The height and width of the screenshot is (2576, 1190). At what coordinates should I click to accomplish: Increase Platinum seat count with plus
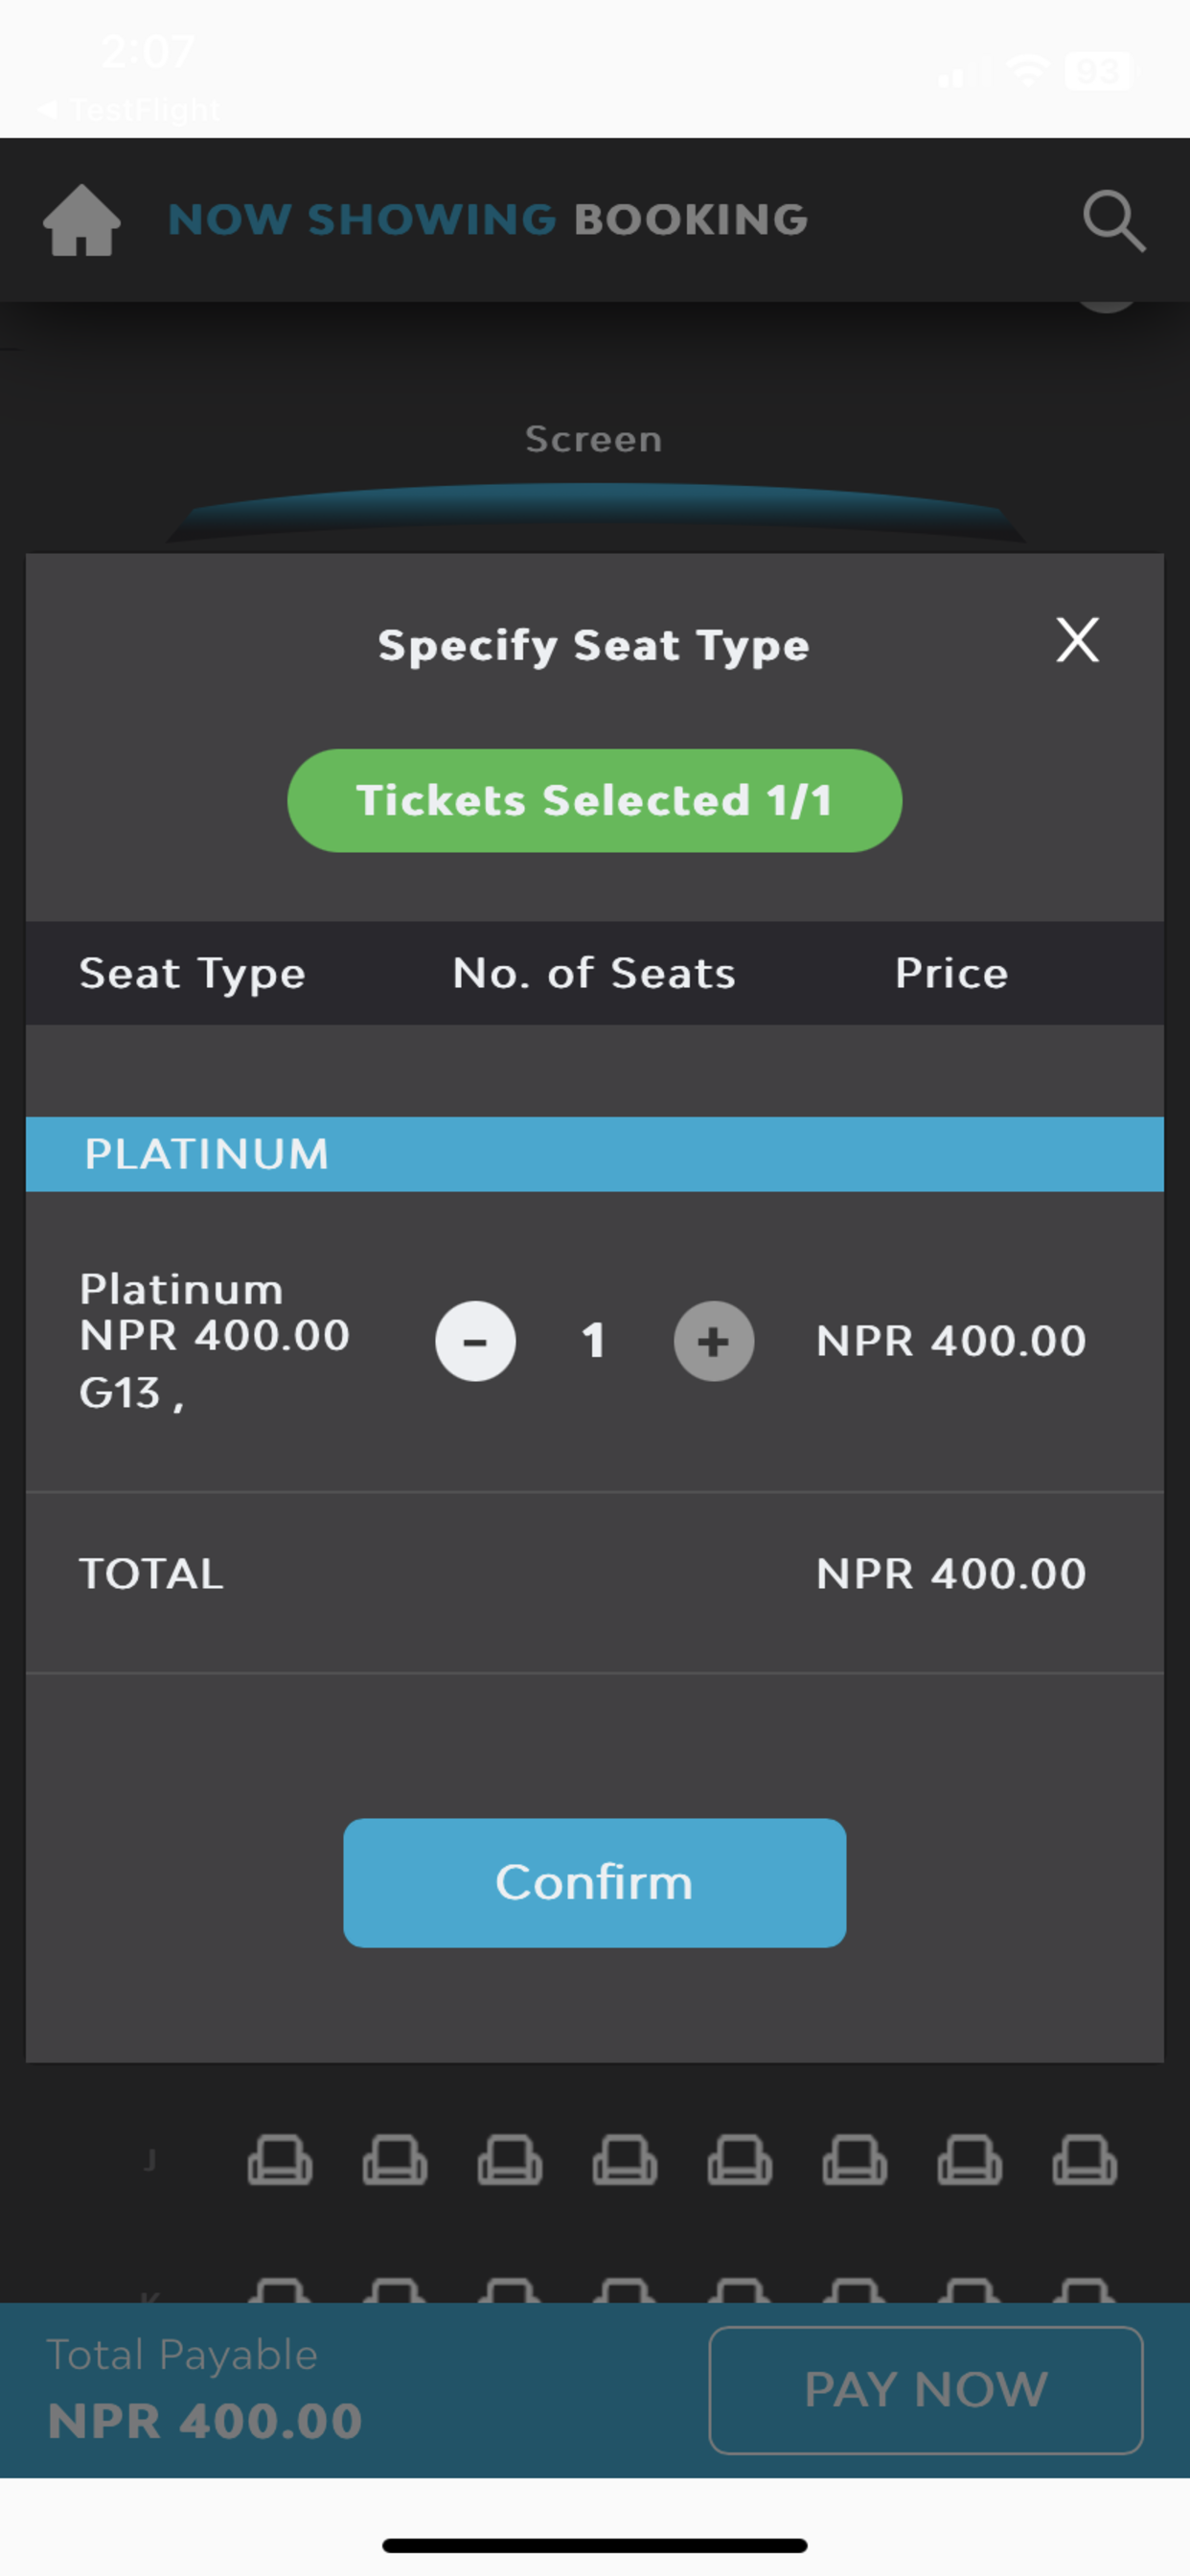click(x=713, y=1341)
